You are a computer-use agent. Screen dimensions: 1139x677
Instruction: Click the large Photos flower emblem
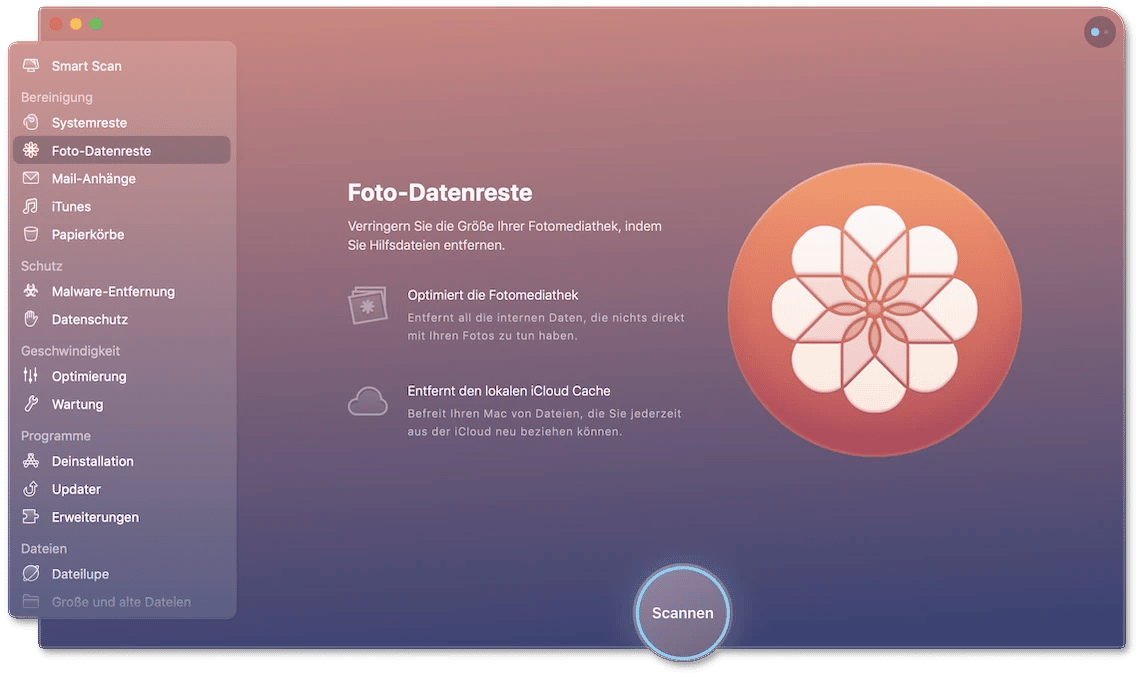click(x=875, y=310)
